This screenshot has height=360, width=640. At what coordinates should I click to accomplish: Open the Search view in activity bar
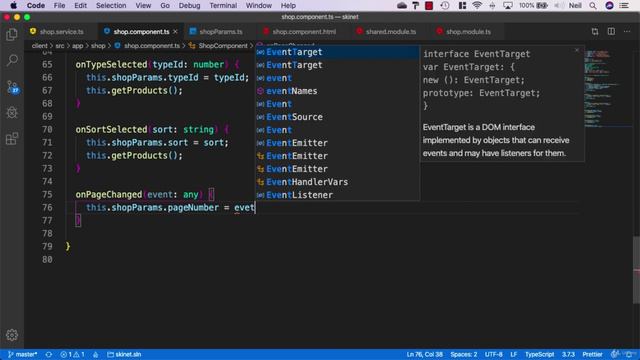click(x=12, y=61)
